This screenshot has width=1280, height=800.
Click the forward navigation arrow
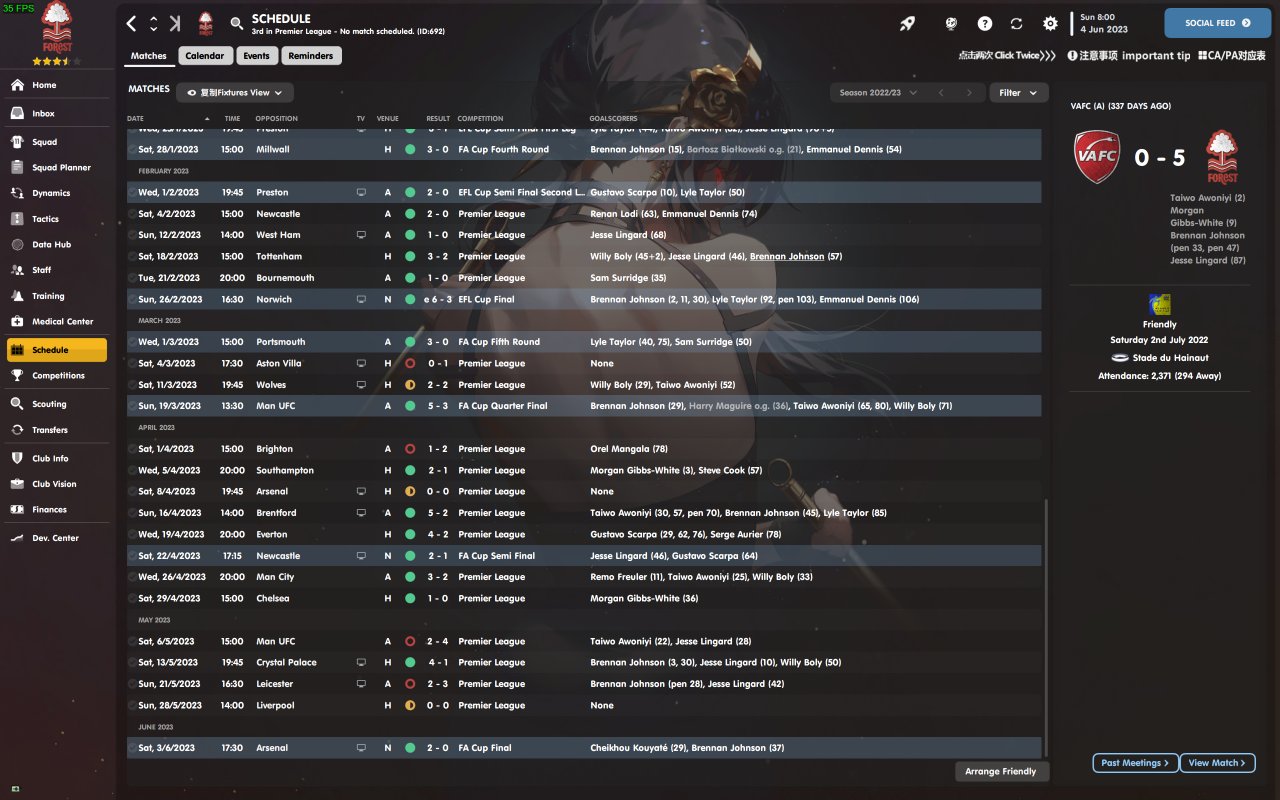175,23
